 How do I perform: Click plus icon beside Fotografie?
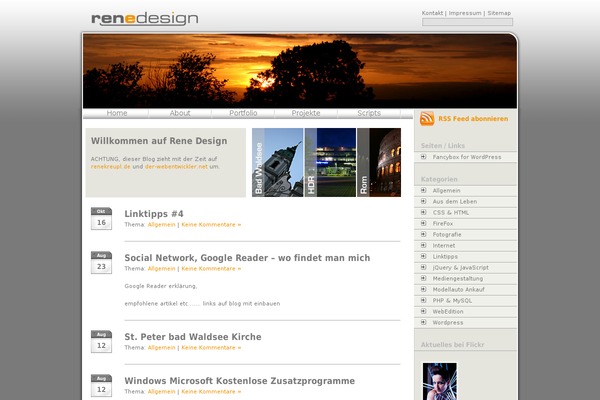point(424,235)
